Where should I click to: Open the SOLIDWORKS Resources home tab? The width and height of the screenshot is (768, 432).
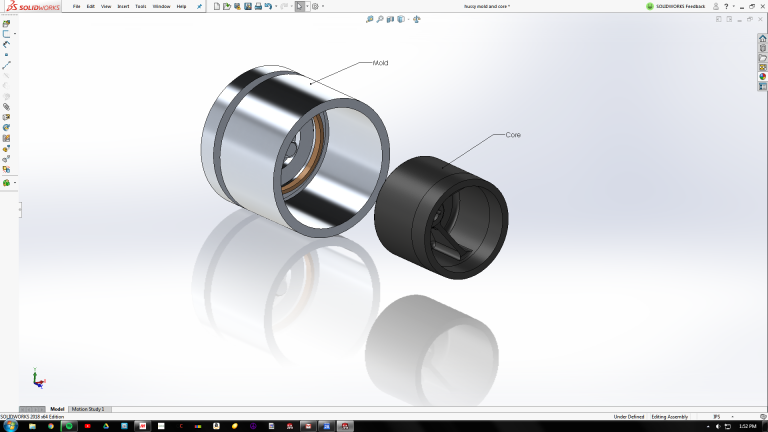(x=763, y=38)
